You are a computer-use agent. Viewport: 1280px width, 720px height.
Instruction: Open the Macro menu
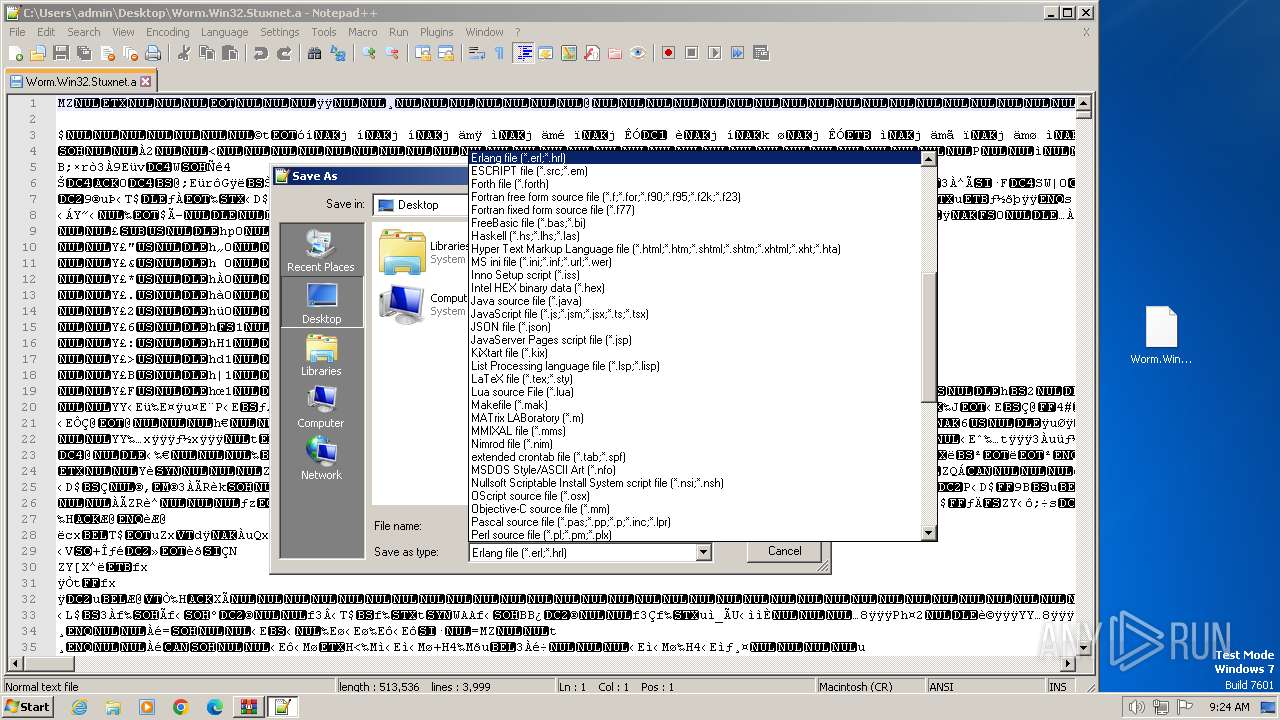pyautogui.click(x=362, y=32)
